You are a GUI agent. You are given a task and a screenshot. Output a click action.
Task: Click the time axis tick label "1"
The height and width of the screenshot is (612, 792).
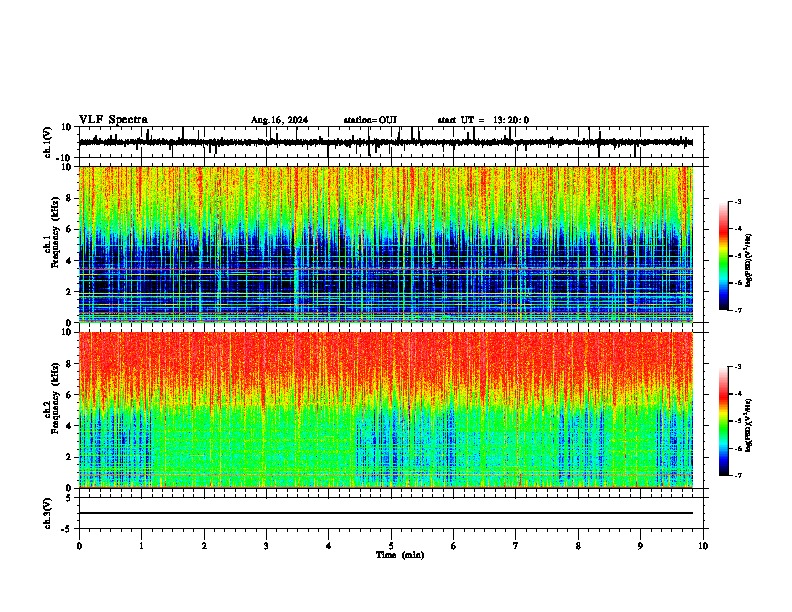tap(141, 546)
